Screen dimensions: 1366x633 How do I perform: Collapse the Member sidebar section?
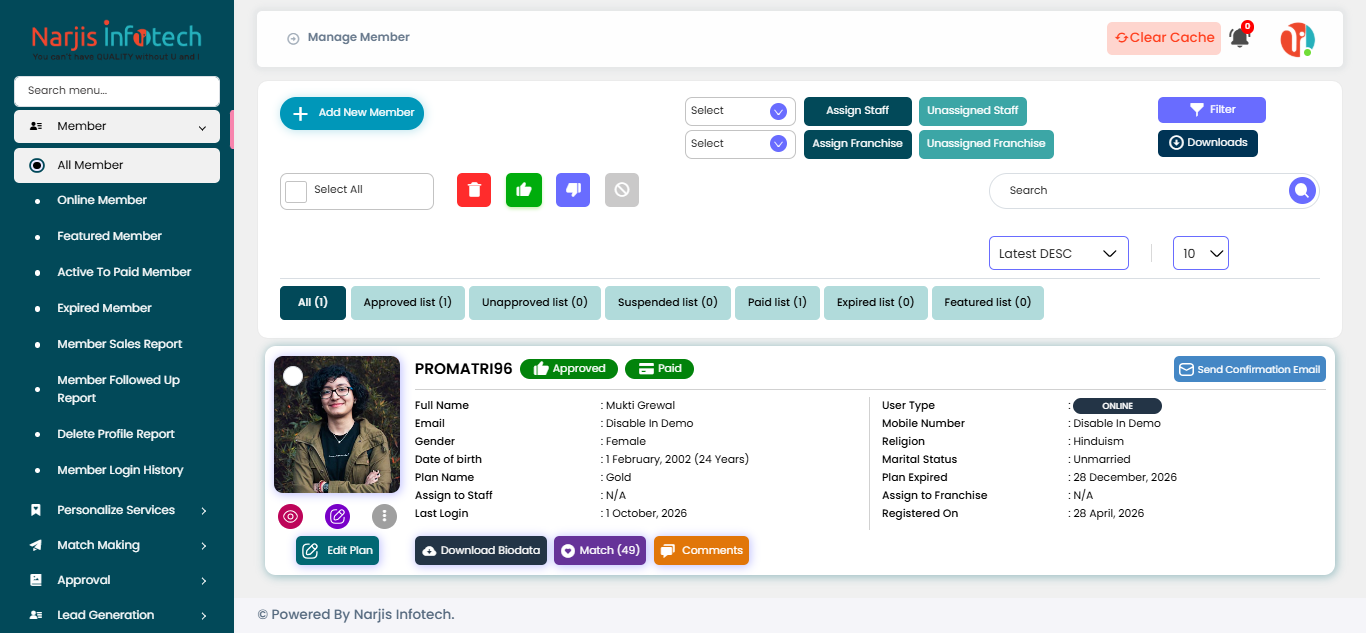[x=117, y=127]
